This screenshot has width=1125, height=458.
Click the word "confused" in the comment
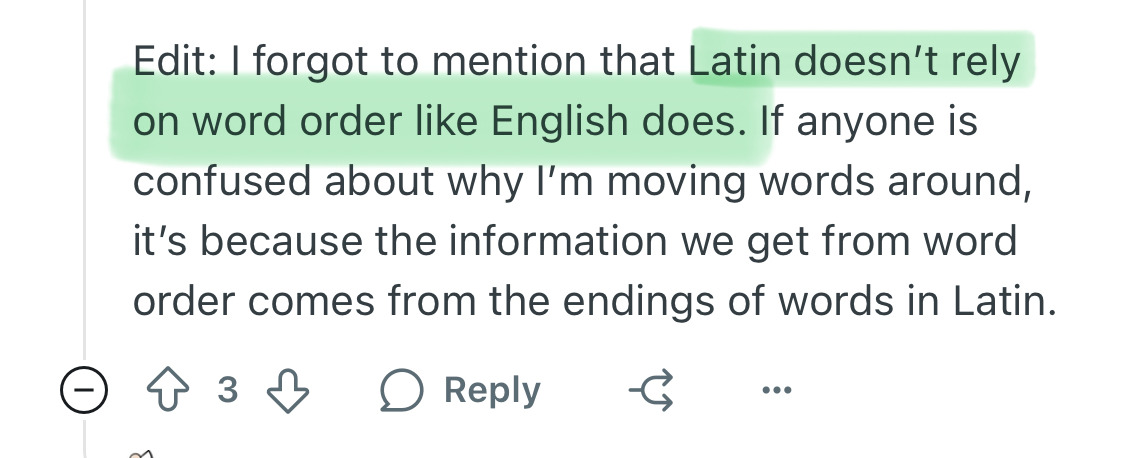222,181
